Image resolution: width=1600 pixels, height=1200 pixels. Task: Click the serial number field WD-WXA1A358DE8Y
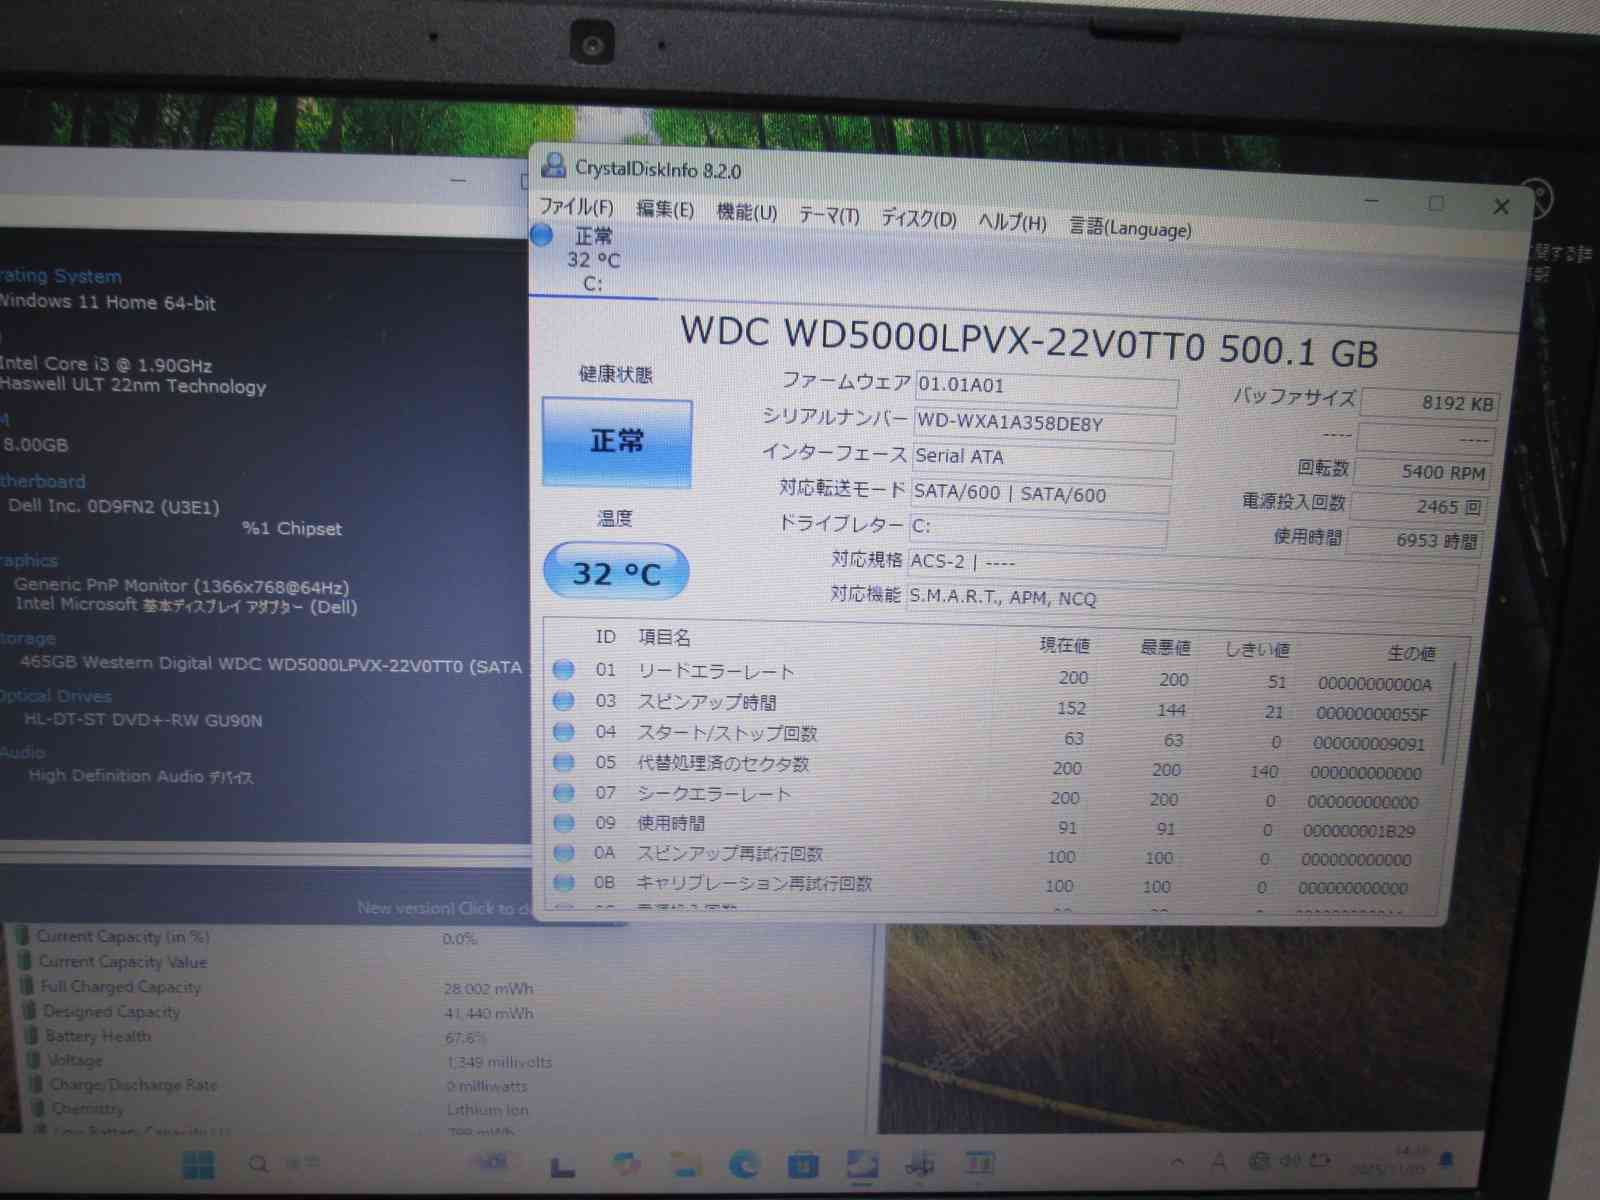(1042, 424)
